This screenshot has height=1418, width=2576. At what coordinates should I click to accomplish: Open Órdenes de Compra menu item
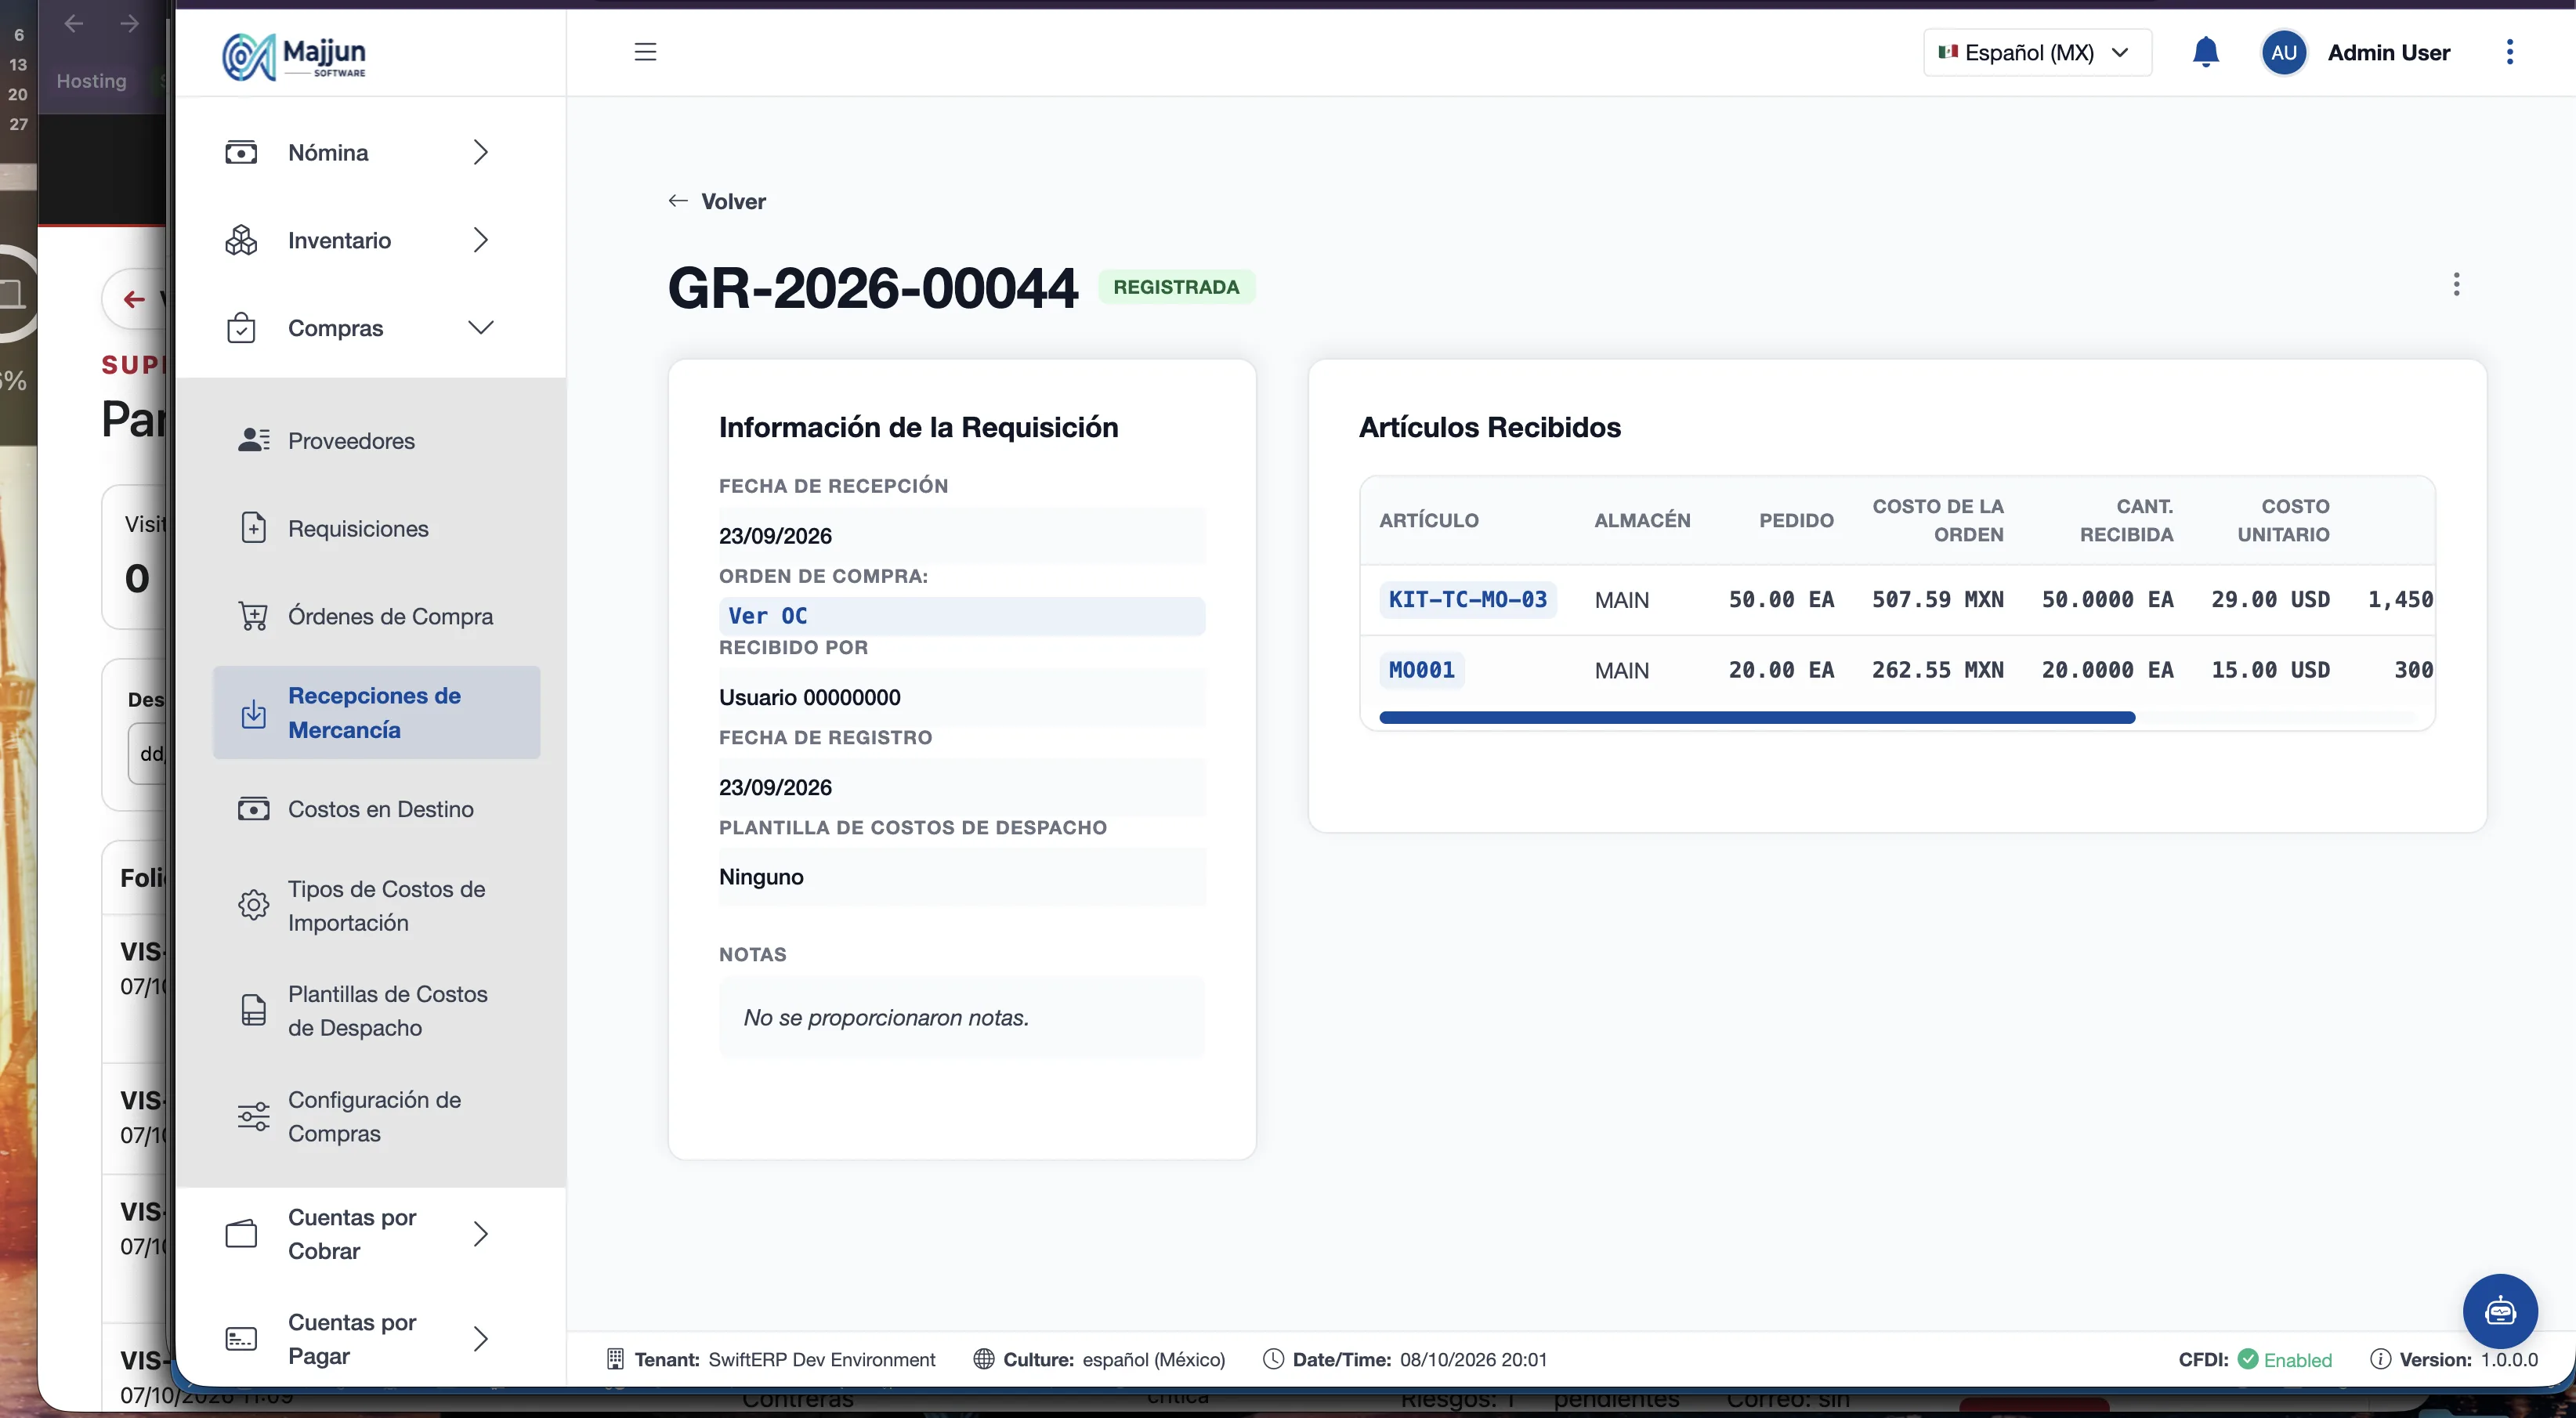click(x=376, y=616)
